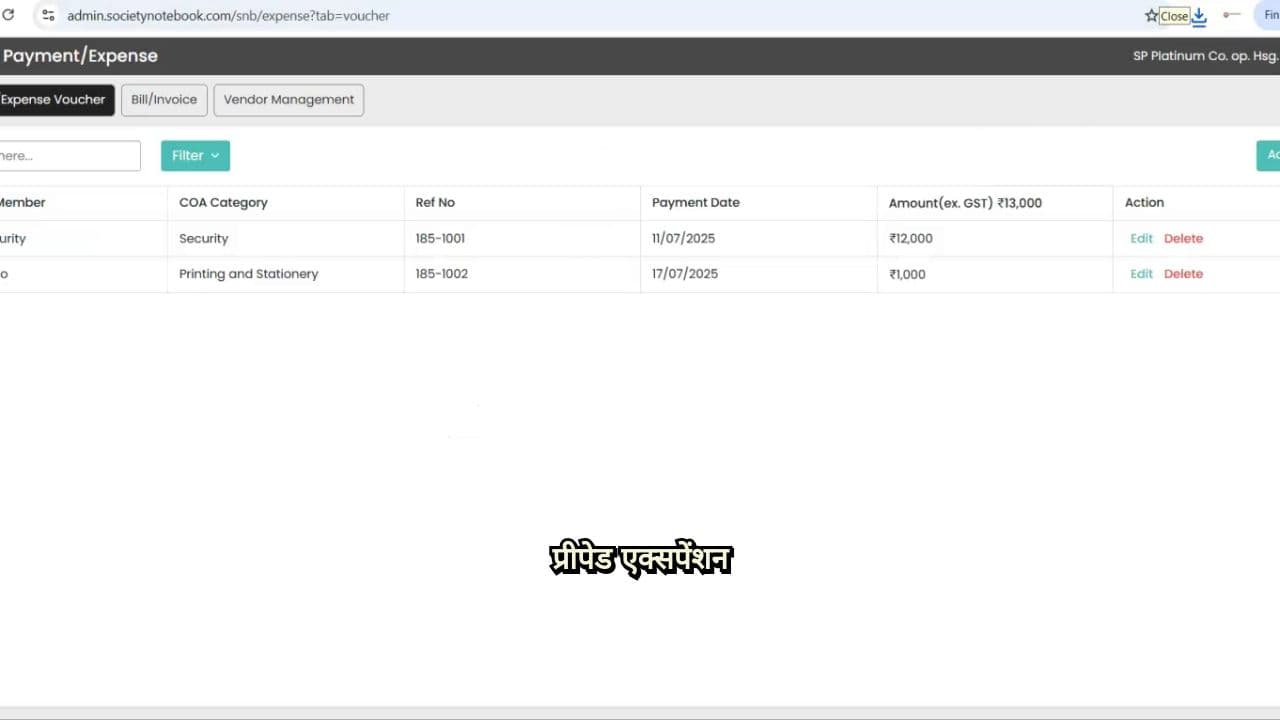Open the browser downloads icon
The width and height of the screenshot is (1280, 720).
click(1200, 16)
